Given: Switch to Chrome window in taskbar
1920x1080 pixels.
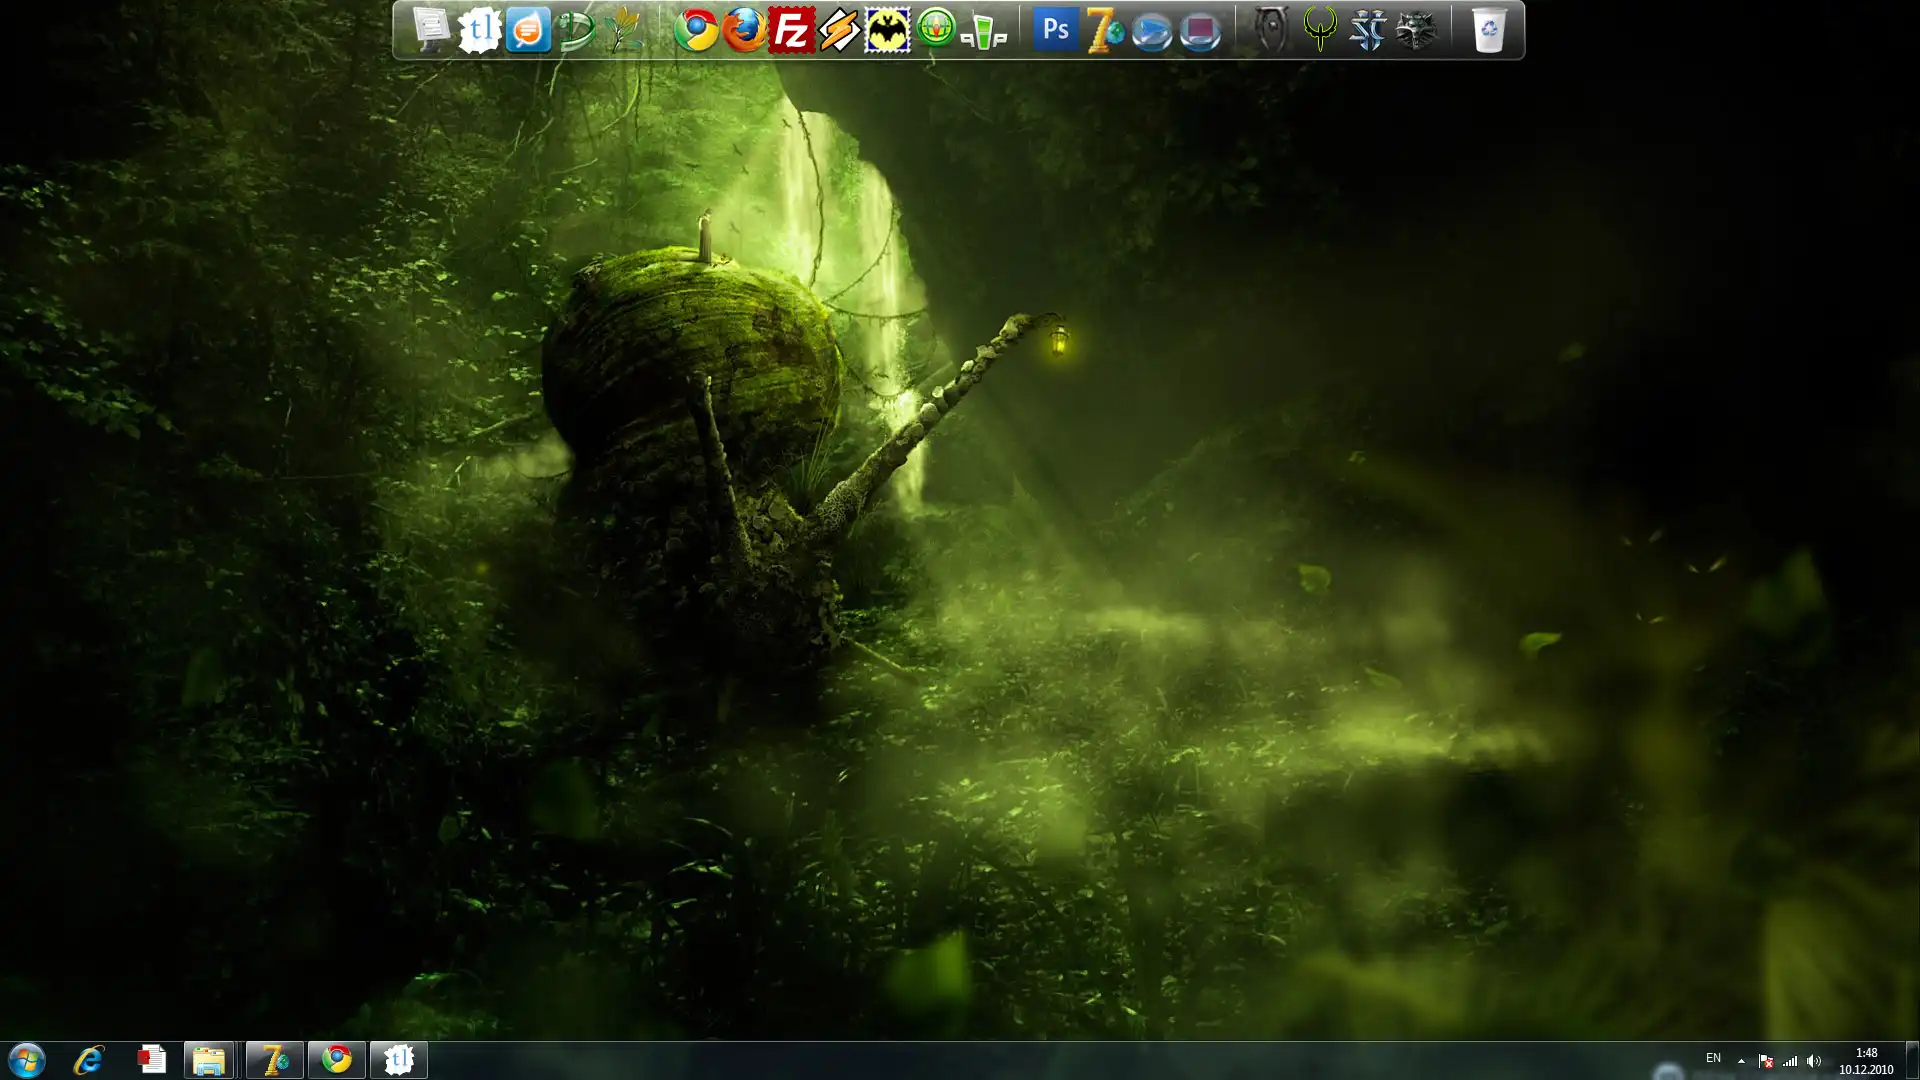Looking at the screenshot, I should point(337,1059).
